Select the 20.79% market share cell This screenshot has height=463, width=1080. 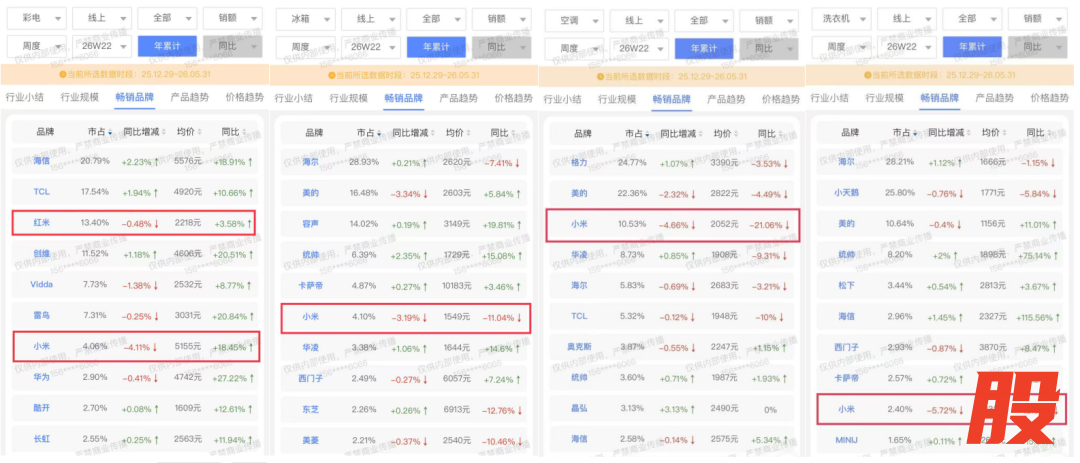pyautogui.click(x=95, y=161)
